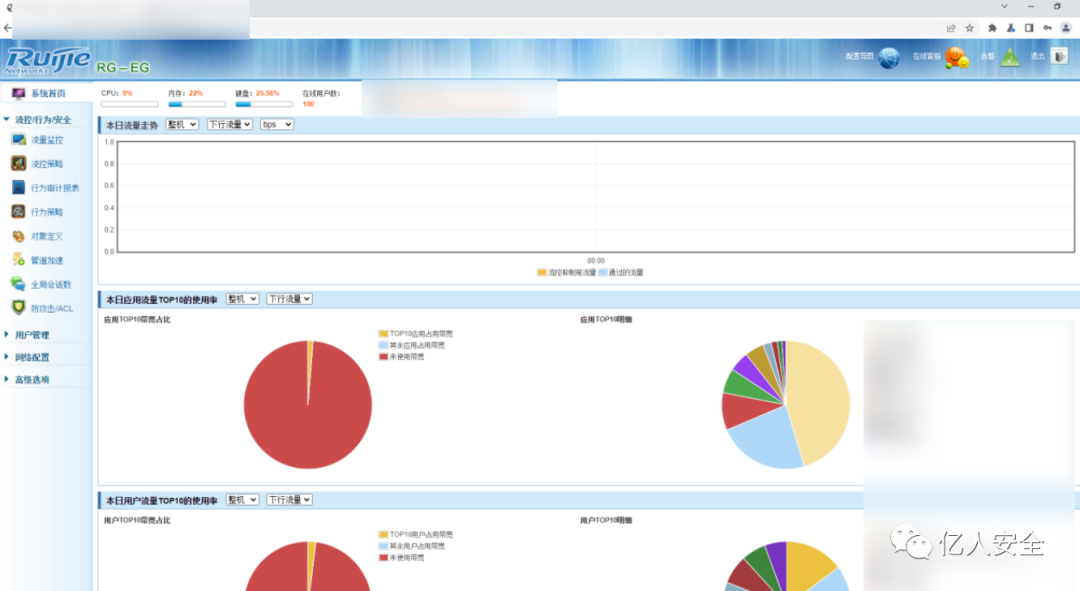Toggle 未使用带宽 legend in 用户 chart
Image resolution: width=1080 pixels, height=591 pixels.
pos(383,557)
